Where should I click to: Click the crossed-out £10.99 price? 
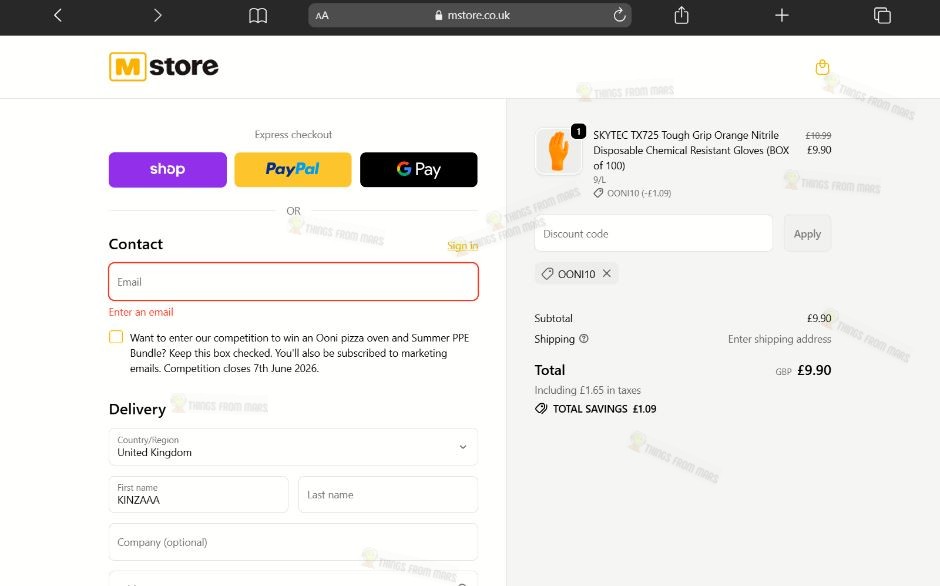click(x=818, y=136)
